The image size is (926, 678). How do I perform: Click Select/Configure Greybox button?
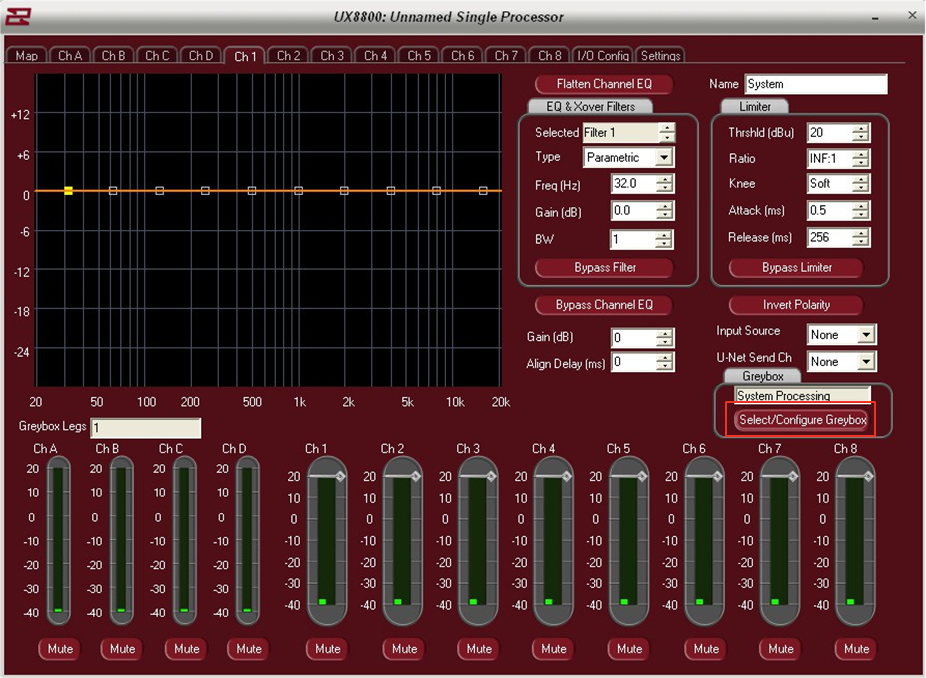802,420
